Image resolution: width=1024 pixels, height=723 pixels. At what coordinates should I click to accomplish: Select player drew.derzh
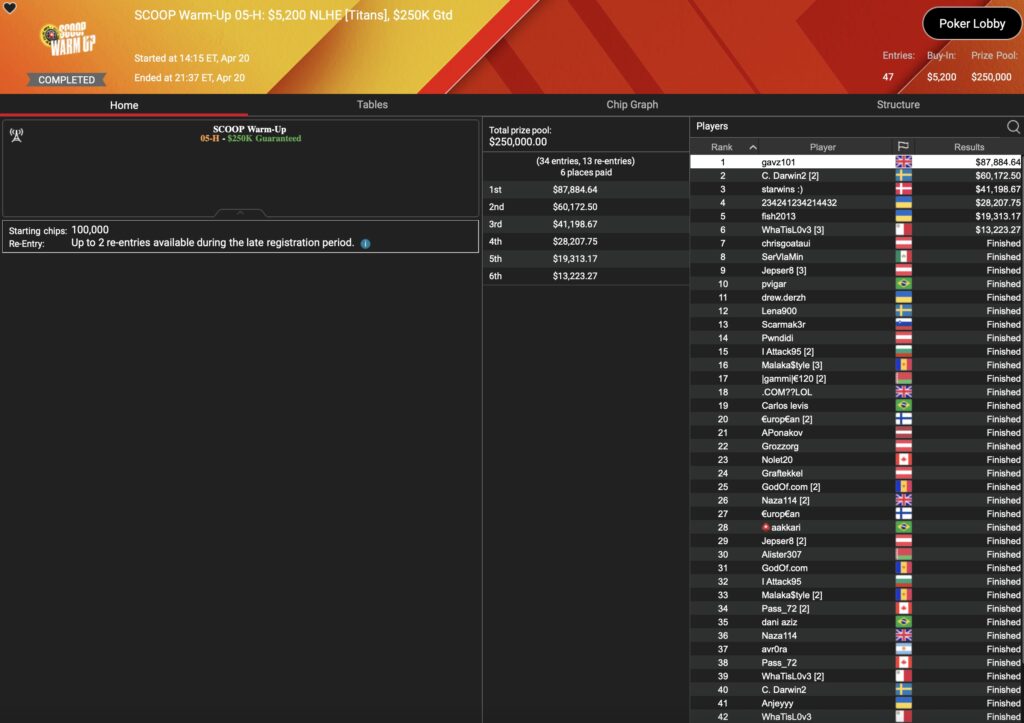point(856,298)
